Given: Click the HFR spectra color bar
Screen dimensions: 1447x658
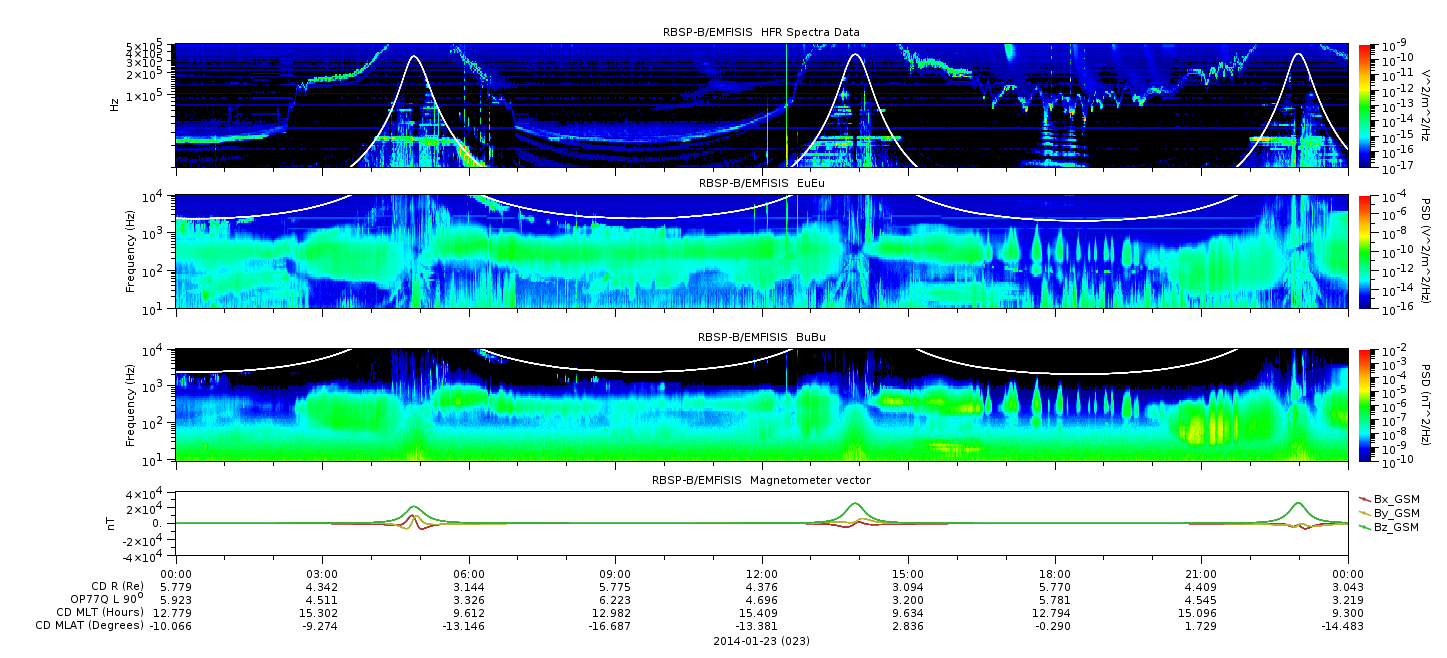Looking at the screenshot, I should (x=1364, y=105).
